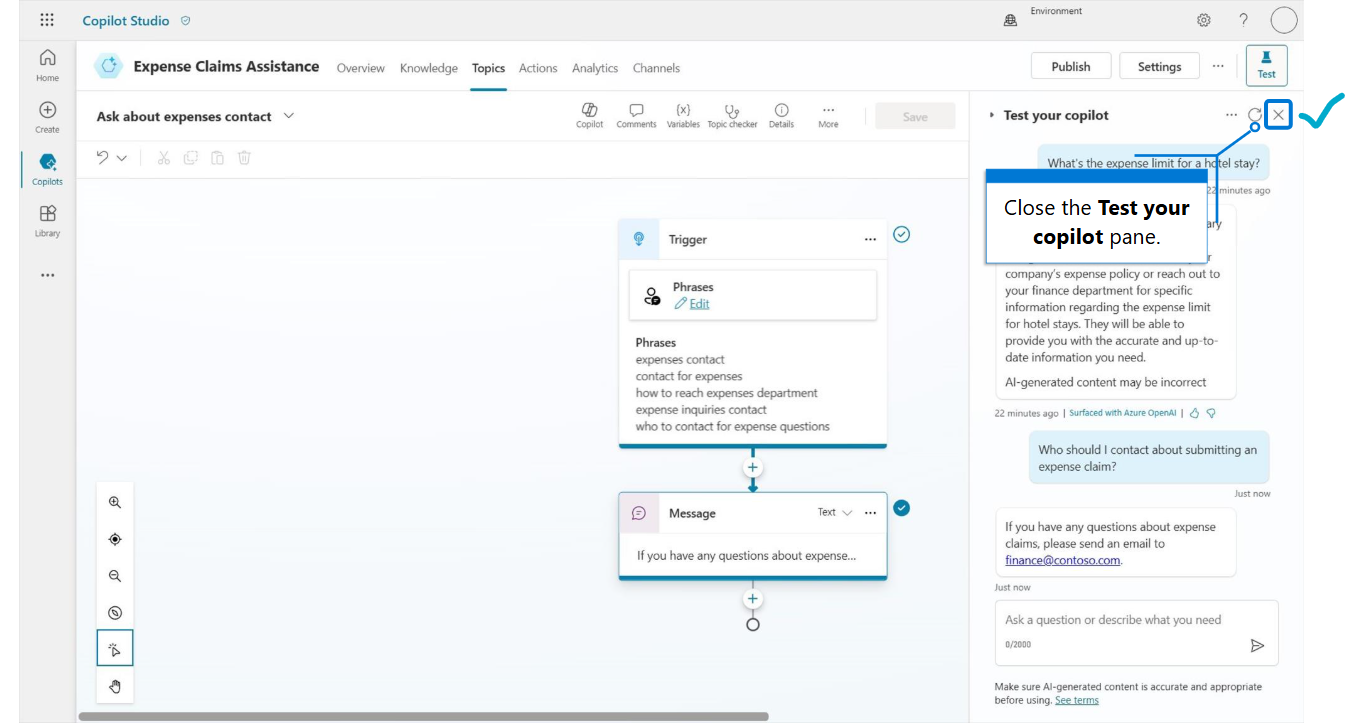Screen dimensions: 1346x723
Task: Switch to the Knowledge tab
Action: click(x=429, y=68)
